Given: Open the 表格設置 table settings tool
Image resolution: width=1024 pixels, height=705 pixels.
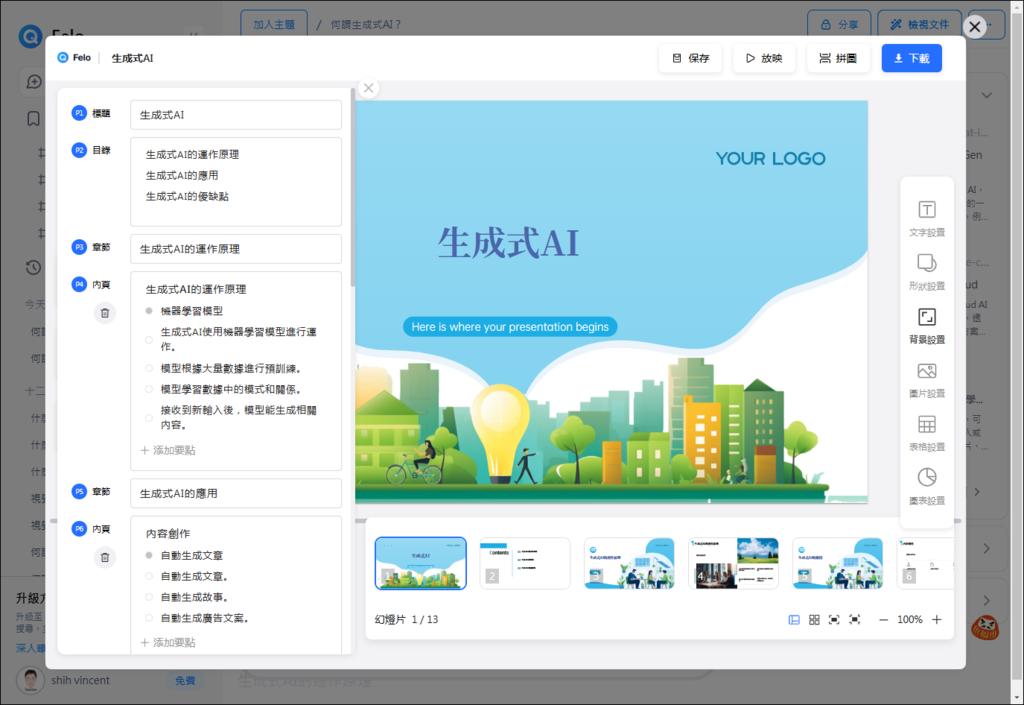Looking at the screenshot, I should pyautogui.click(x=926, y=432).
